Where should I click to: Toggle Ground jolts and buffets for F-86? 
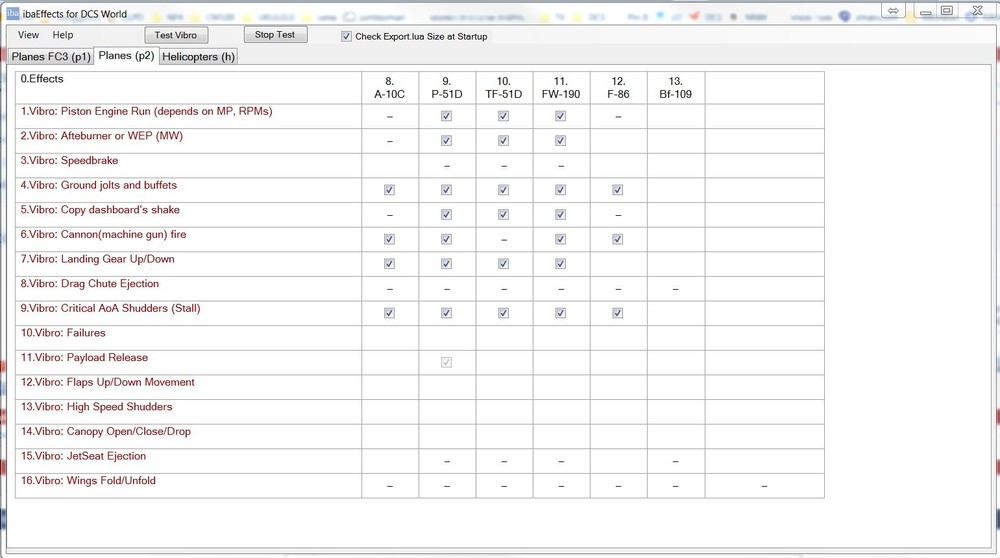click(617, 190)
